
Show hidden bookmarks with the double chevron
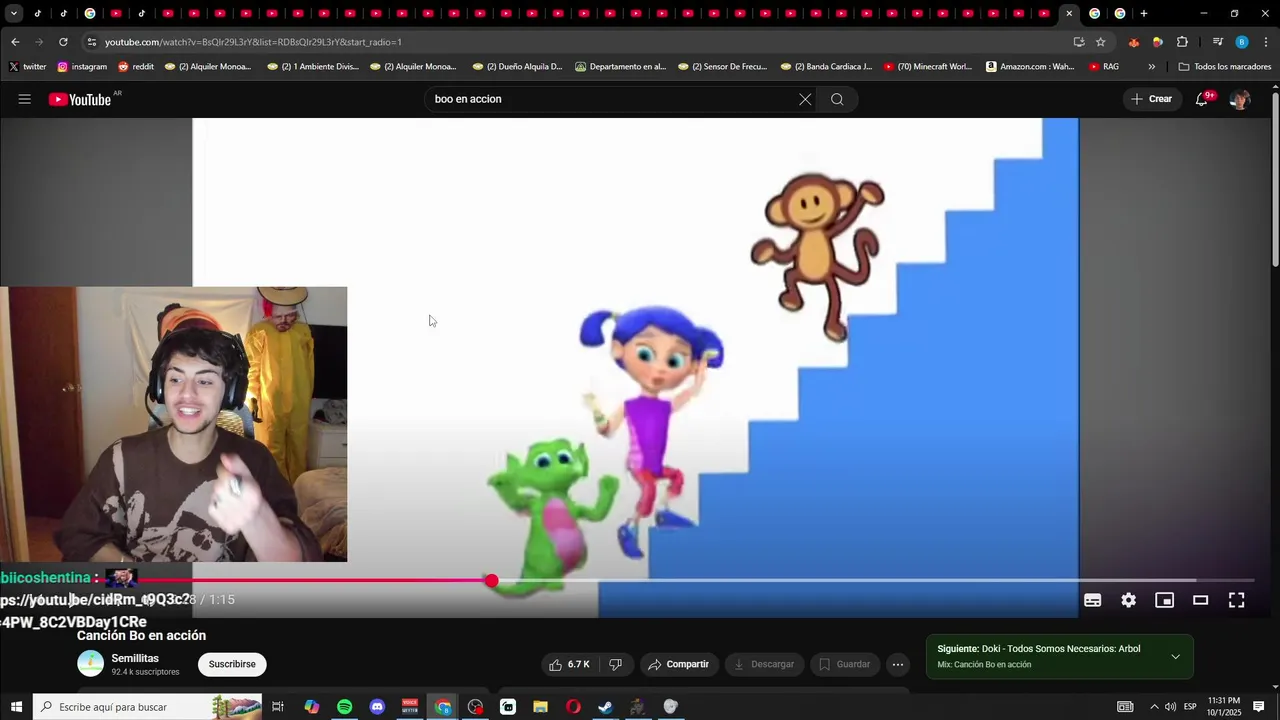1152,67
